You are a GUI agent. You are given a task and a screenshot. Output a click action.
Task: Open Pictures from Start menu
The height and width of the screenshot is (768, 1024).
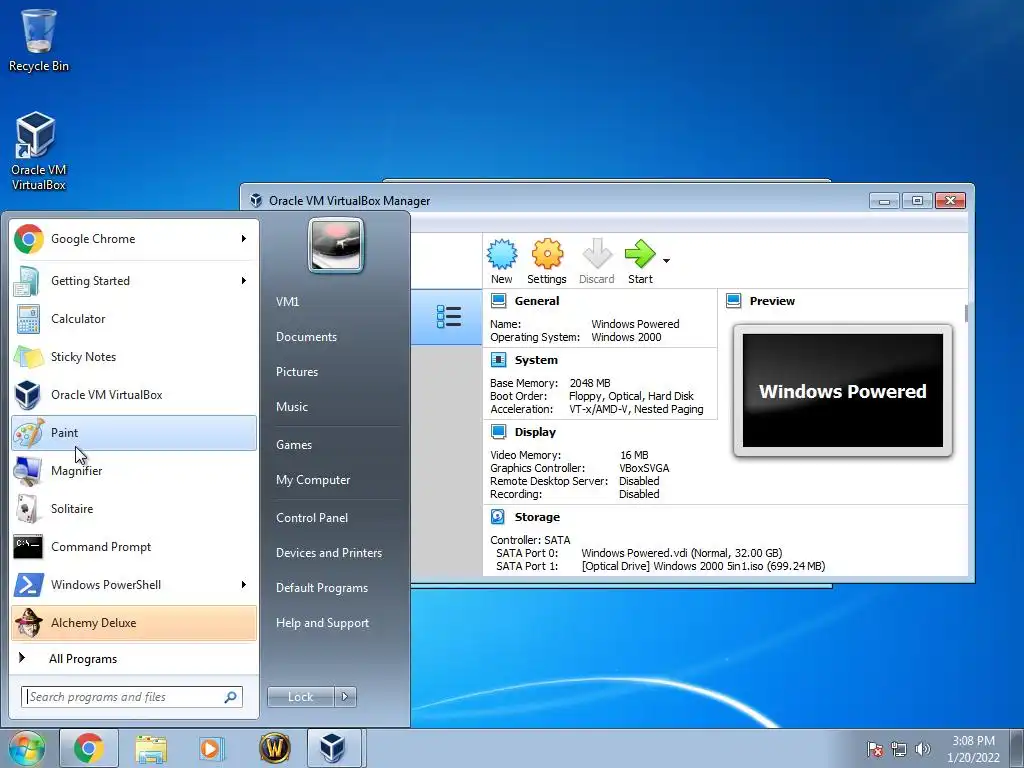pyautogui.click(x=296, y=372)
